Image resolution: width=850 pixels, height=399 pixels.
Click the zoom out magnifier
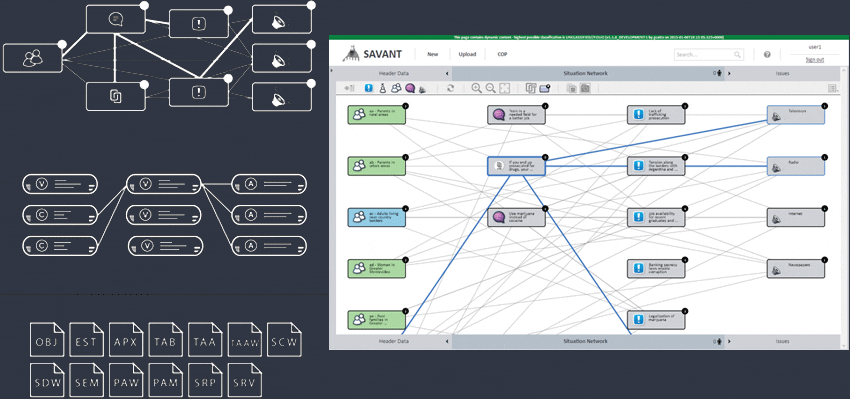point(491,88)
